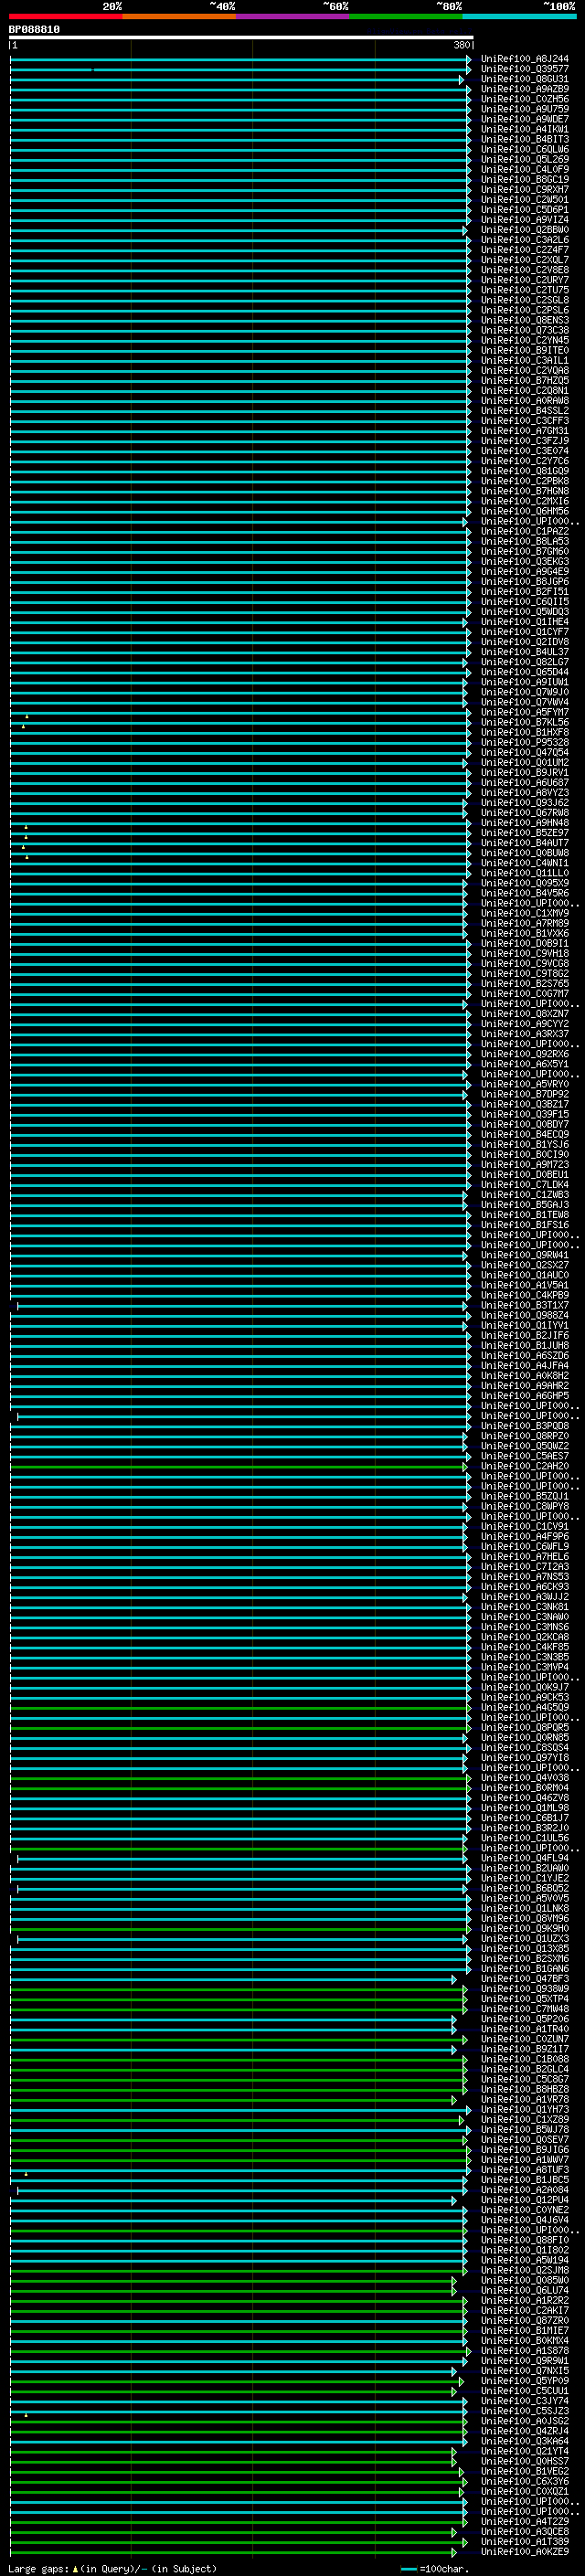This screenshot has width=585, height=2576.
Task: Select hit label UniRef100_B4BIT3
Action: [x=525, y=139]
